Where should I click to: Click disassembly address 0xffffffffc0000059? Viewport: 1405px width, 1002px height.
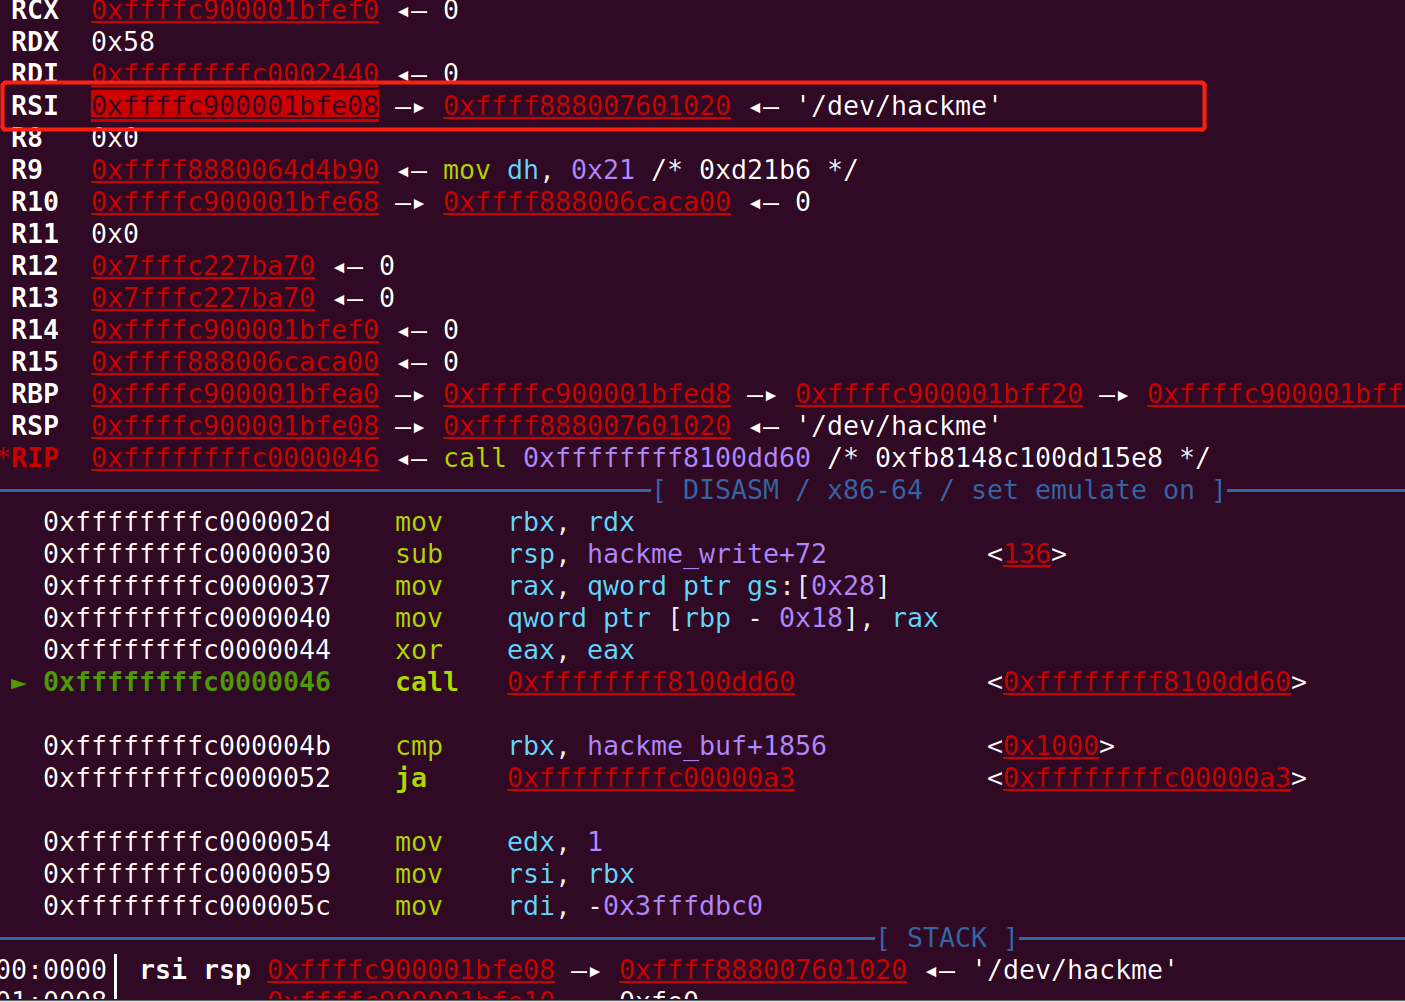[x=187, y=874]
